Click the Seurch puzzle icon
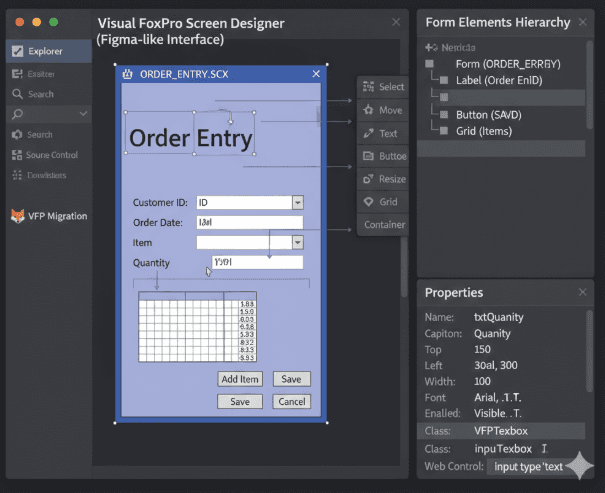Image resolution: width=605 pixels, height=493 pixels. (x=17, y=135)
